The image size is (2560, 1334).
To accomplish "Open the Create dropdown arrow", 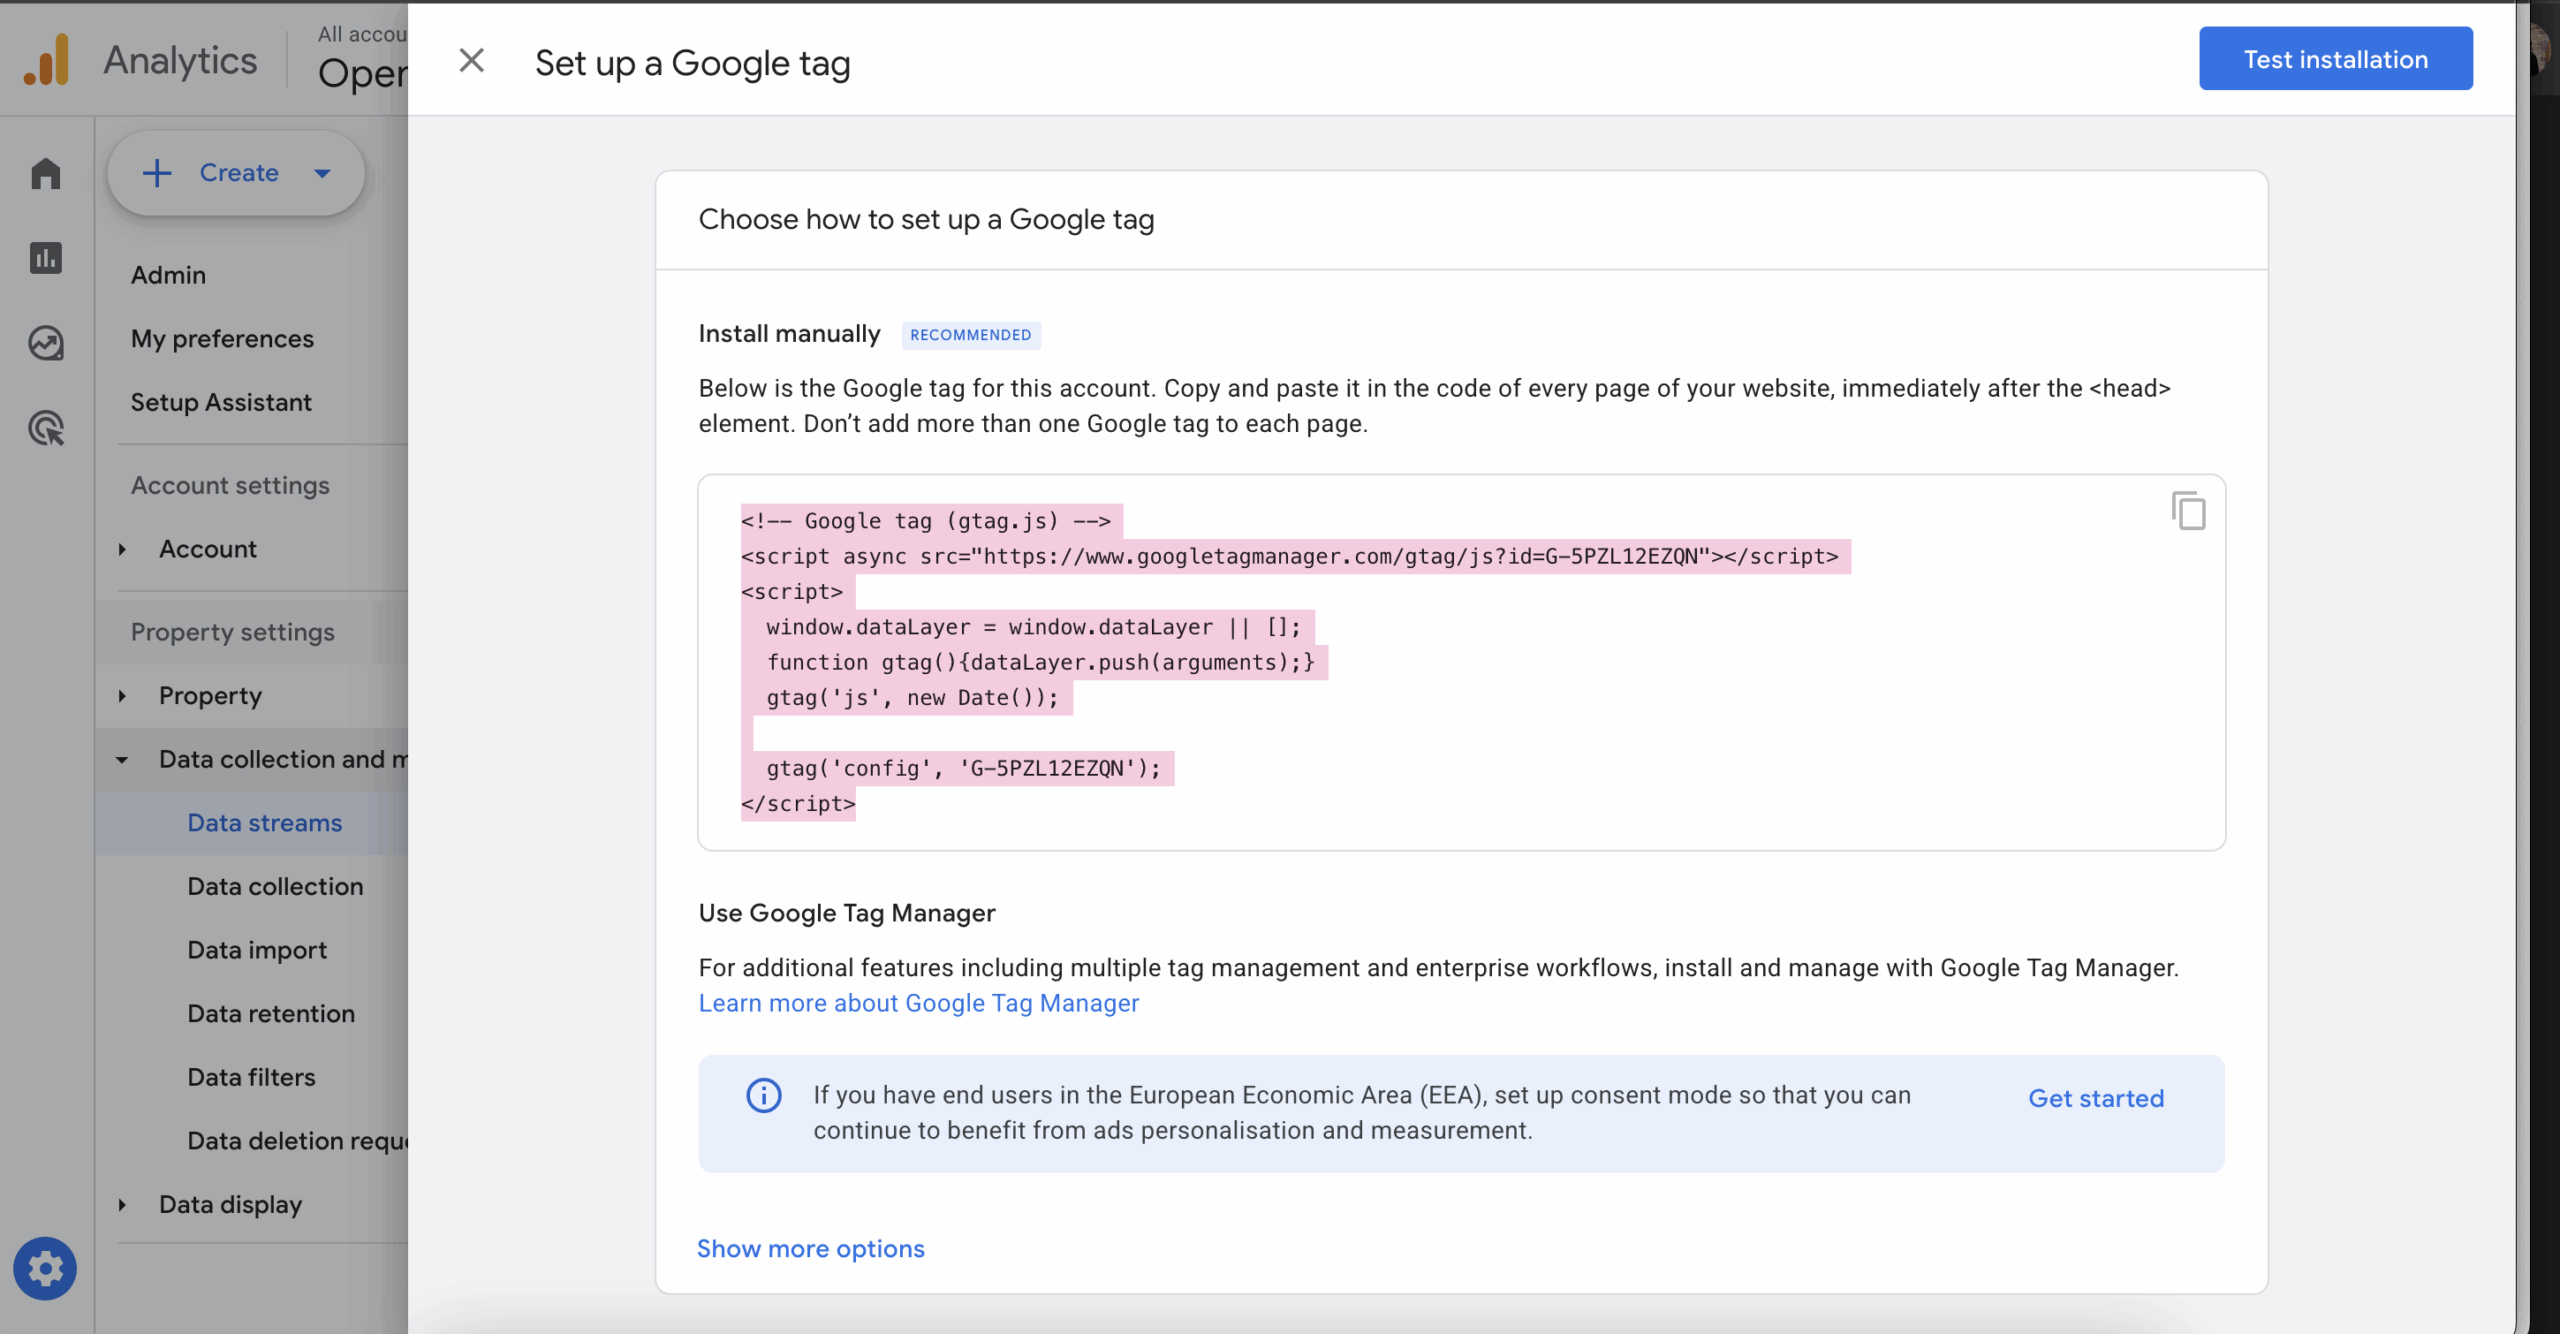I will point(322,173).
